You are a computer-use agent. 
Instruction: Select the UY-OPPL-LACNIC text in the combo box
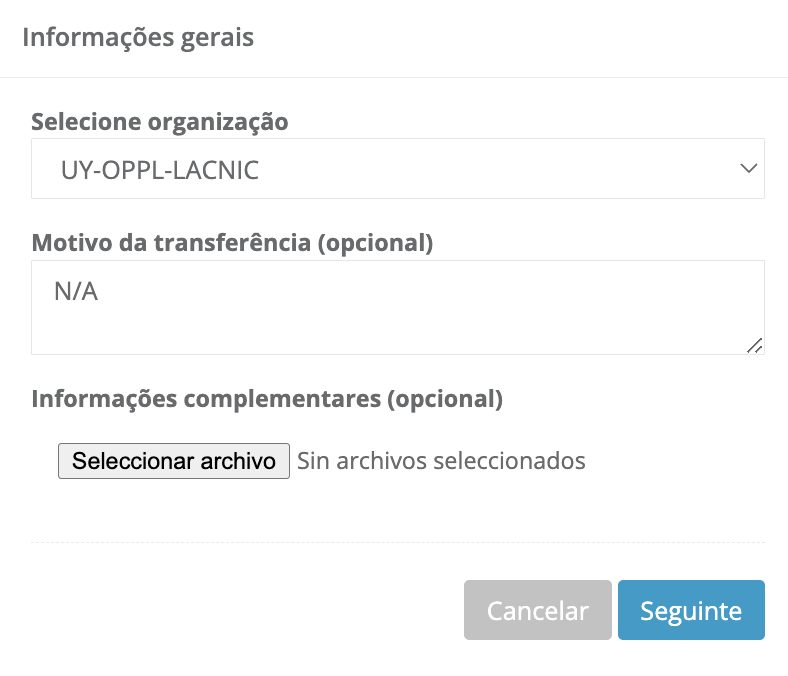click(x=160, y=170)
